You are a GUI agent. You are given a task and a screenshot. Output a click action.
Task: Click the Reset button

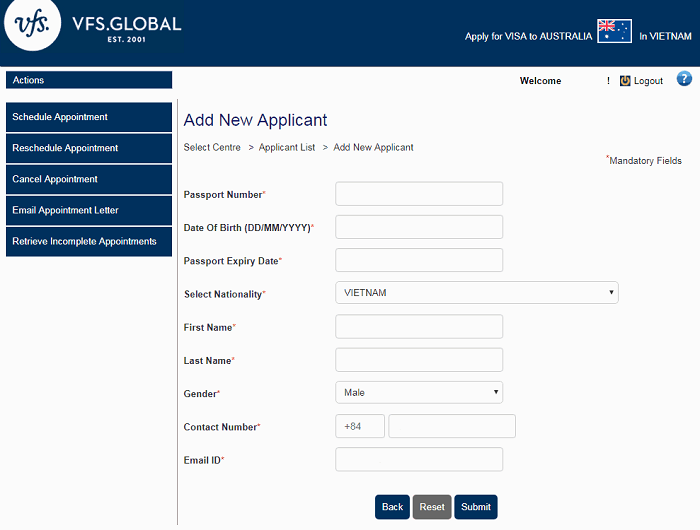click(x=432, y=507)
